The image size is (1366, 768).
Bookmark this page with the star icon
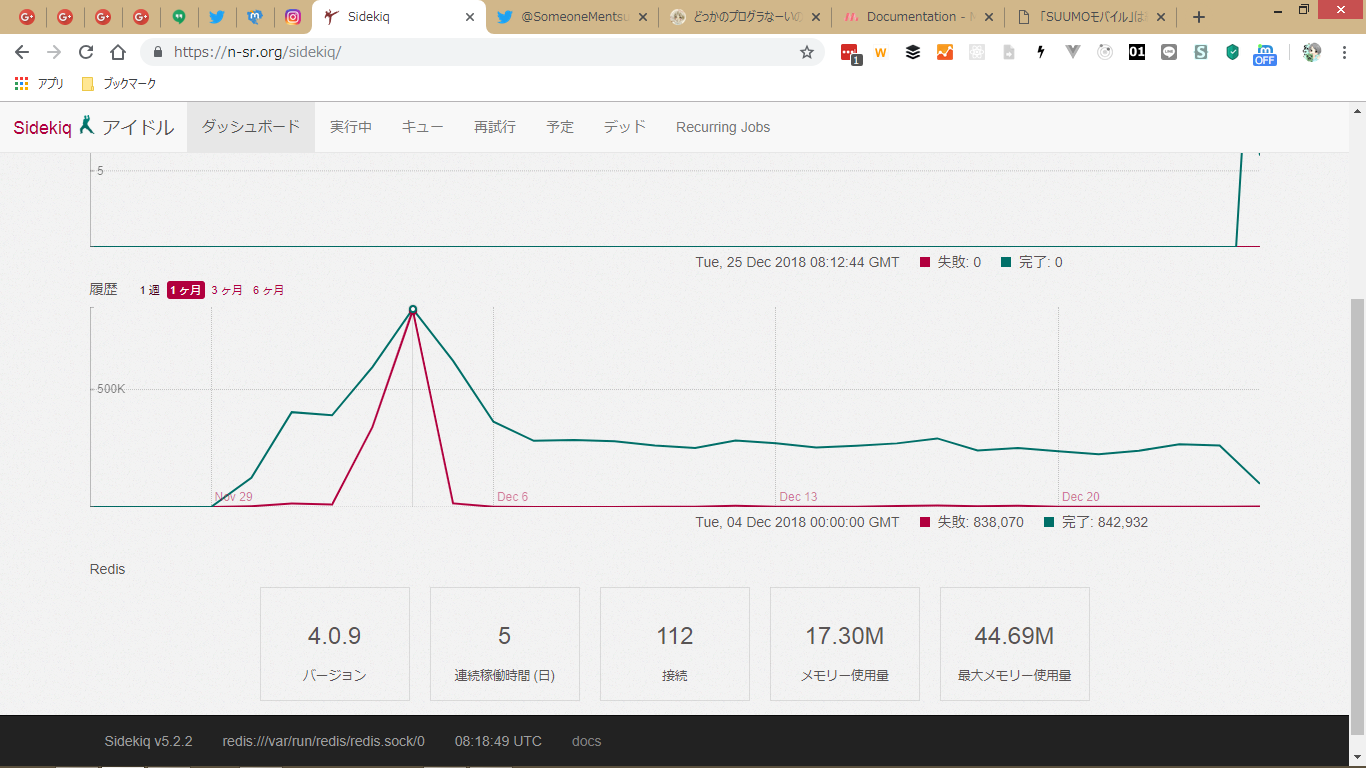[x=806, y=52]
